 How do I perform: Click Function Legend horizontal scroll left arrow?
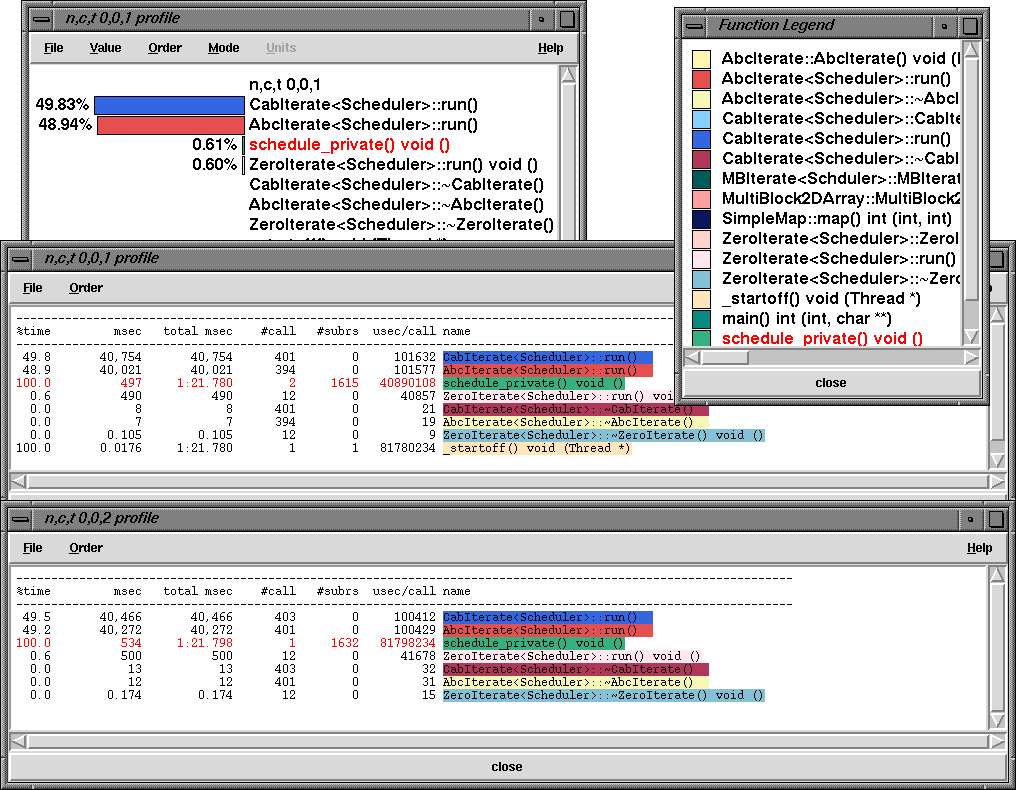[x=692, y=357]
